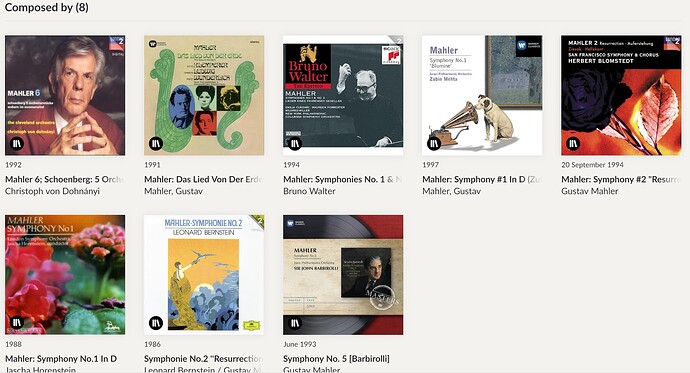The height and width of the screenshot is (373, 690).
Task: Open Bruno Walter edition album artwork
Action: tap(343, 95)
